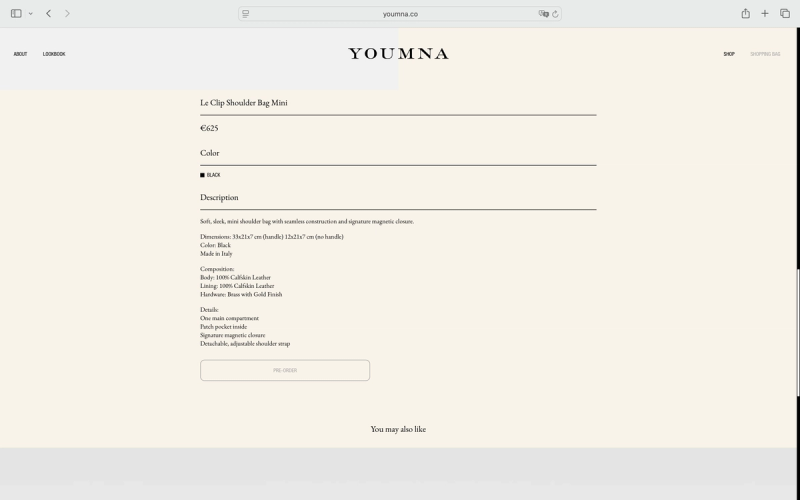Open the SHOPPING BAG link
Image resolution: width=800 pixels, height=500 pixels.
pyautogui.click(x=765, y=54)
